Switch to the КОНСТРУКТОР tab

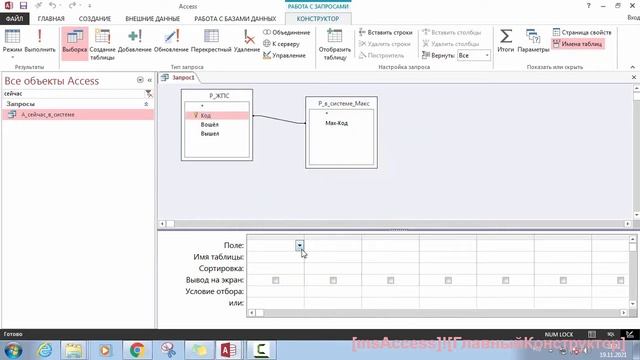pos(318,19)
